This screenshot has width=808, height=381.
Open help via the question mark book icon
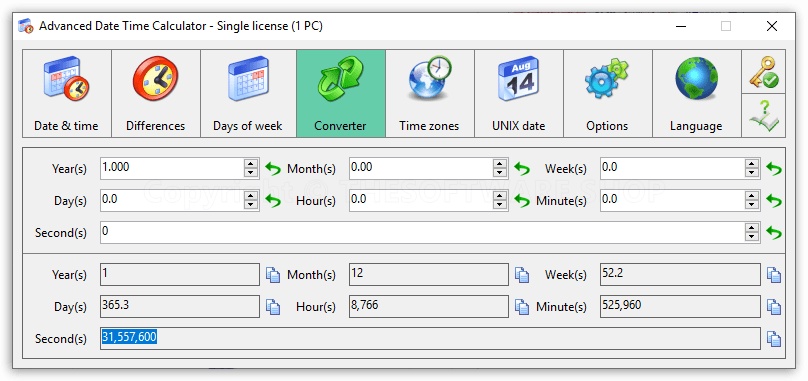(x=763, y=115)
